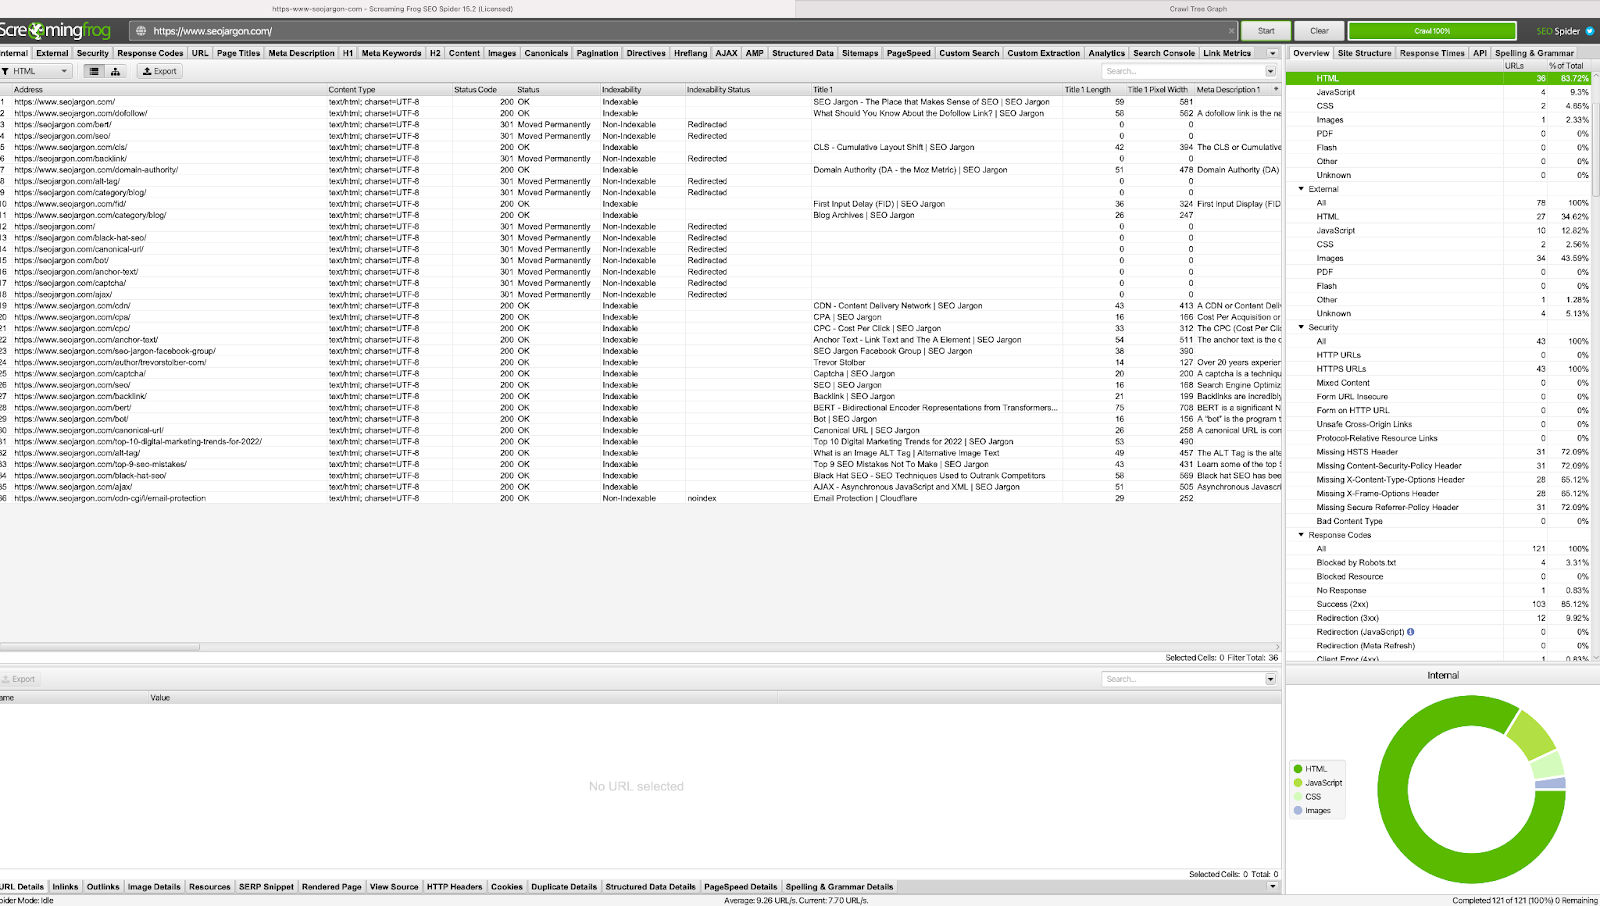
Task: Open the bottom tabs overflow dropdown arrow
Action: pyautogui.click(x=1273, y=887)
